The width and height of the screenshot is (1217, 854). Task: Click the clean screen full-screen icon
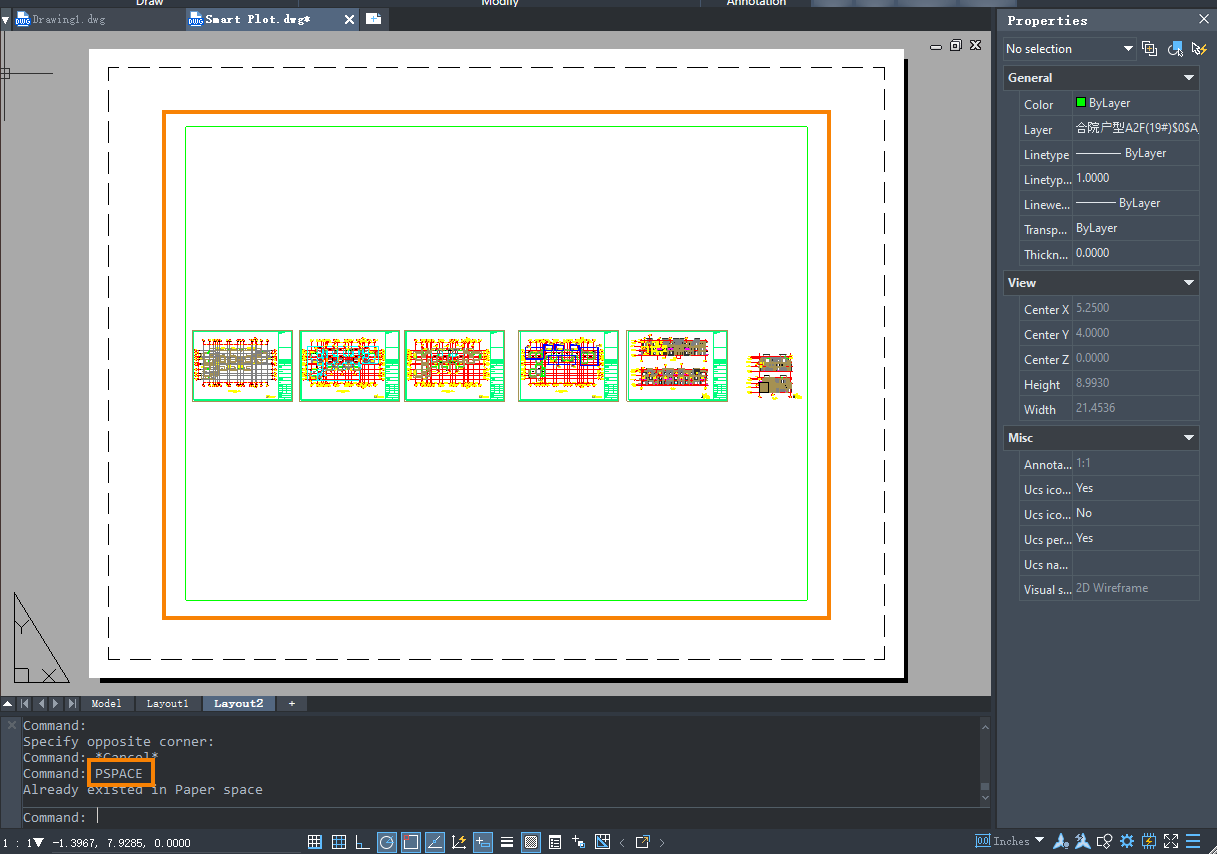tap(1171, 841)
